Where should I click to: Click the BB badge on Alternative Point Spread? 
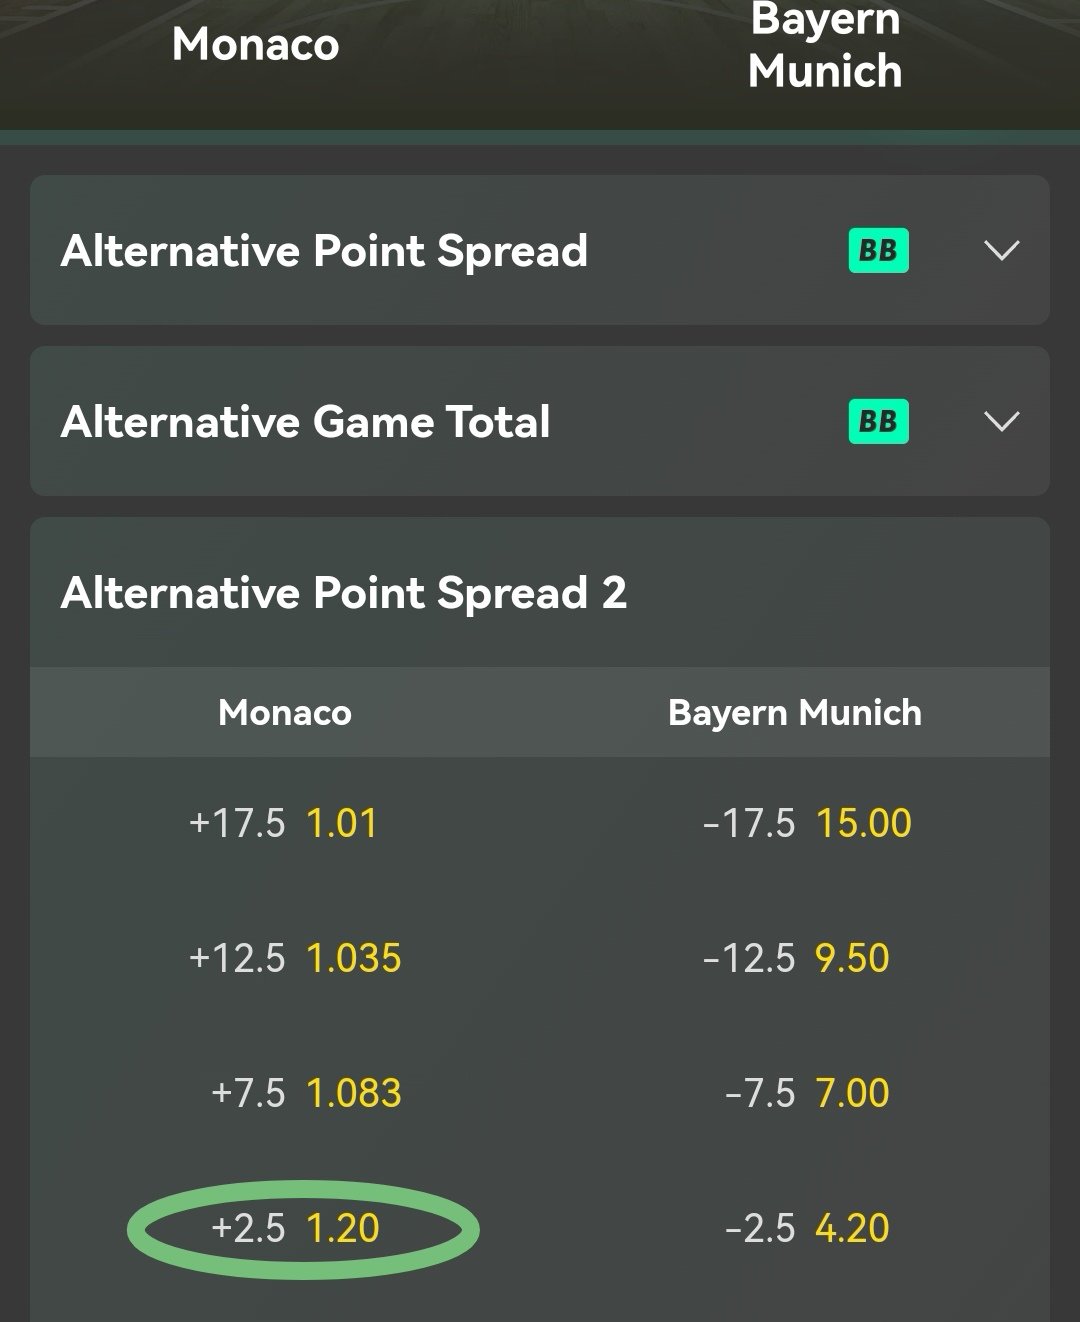[878, 250]
